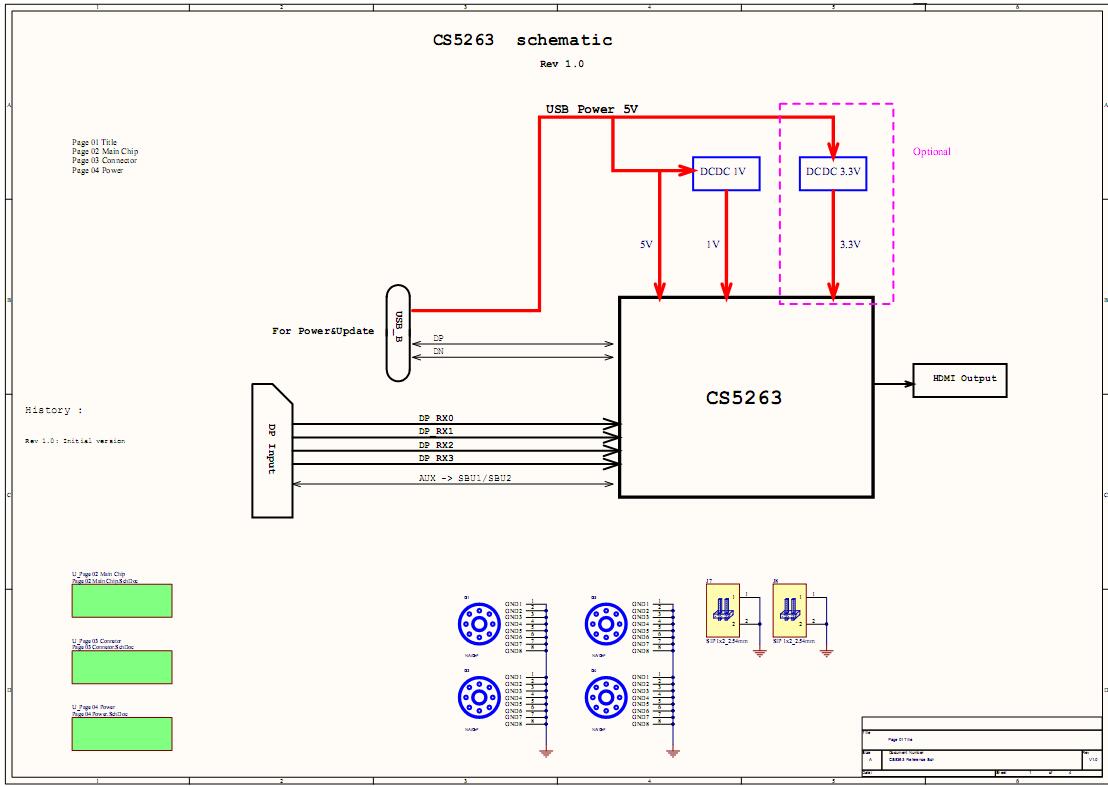Click the 'Page 03 Connector.SchDoc' filename label
The width and height of the screenshot is (1108, 787).
(x=103, y=647)
